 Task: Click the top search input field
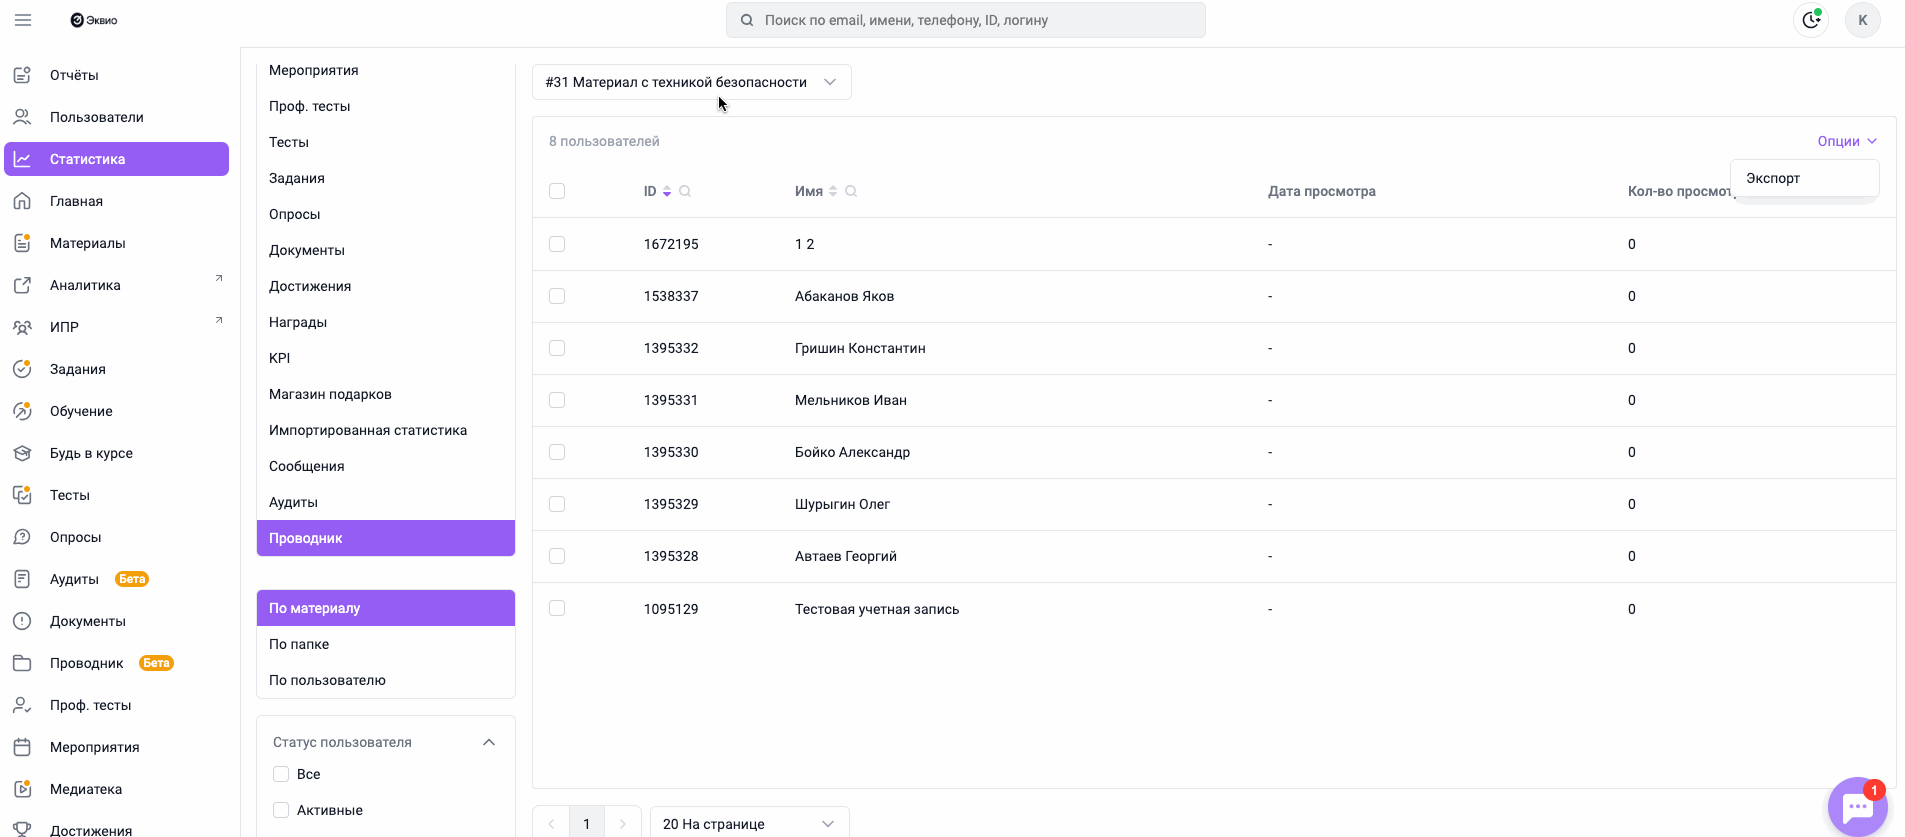click(x=965, y=20)
